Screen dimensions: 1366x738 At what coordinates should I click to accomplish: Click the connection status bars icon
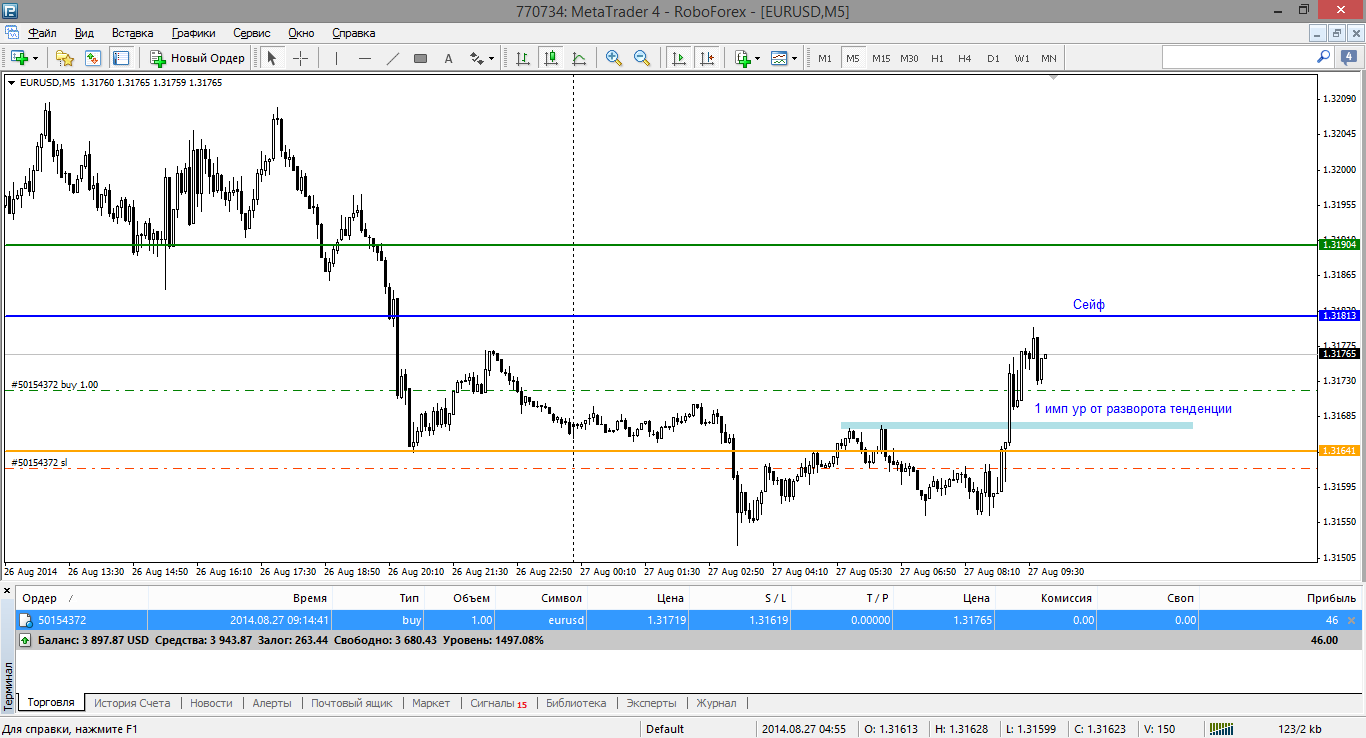(x=1222, y=729)
